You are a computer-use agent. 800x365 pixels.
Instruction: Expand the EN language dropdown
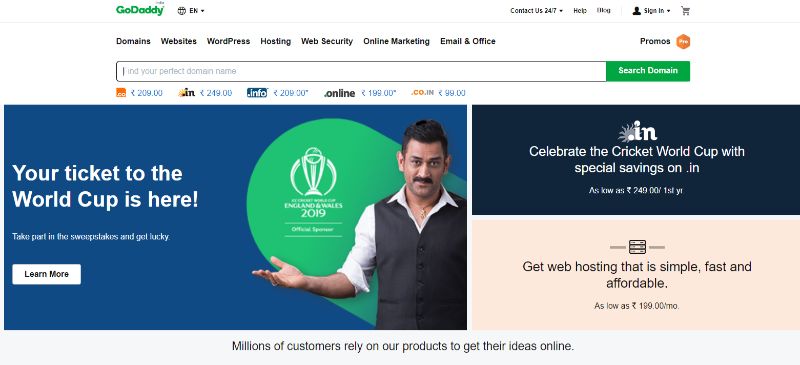[197, 11]
